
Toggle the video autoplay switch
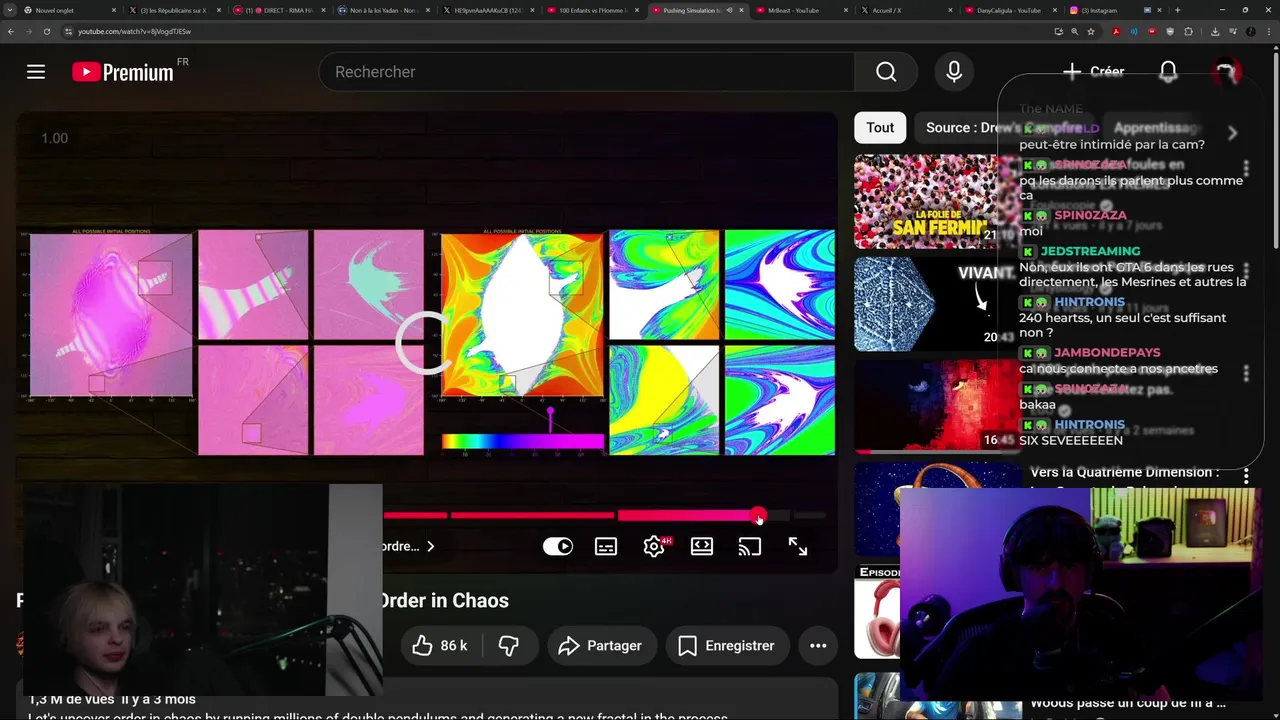coord(558,546)
